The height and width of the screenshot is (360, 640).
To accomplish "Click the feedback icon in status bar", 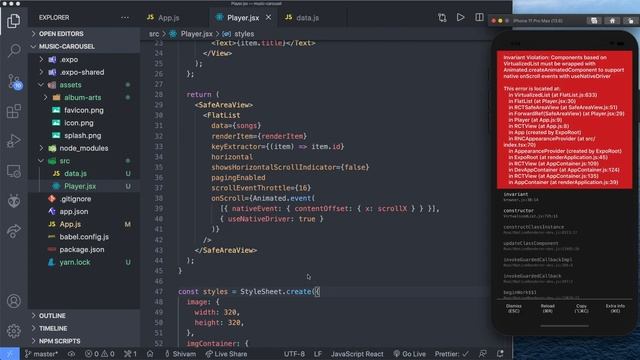I will (x=483, y=354).
